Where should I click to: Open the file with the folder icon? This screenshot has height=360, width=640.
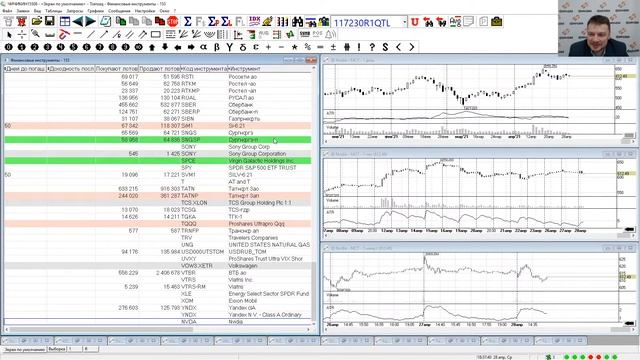click(x=36, y=21)
